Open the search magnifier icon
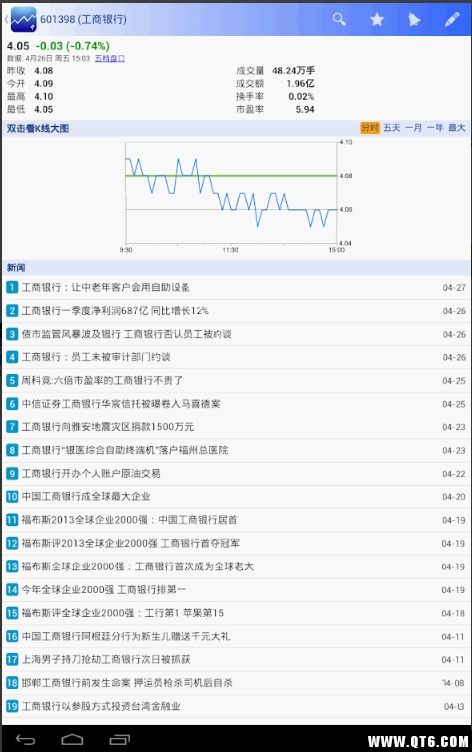This screenshot has height=752, width=472. point(339,19)
